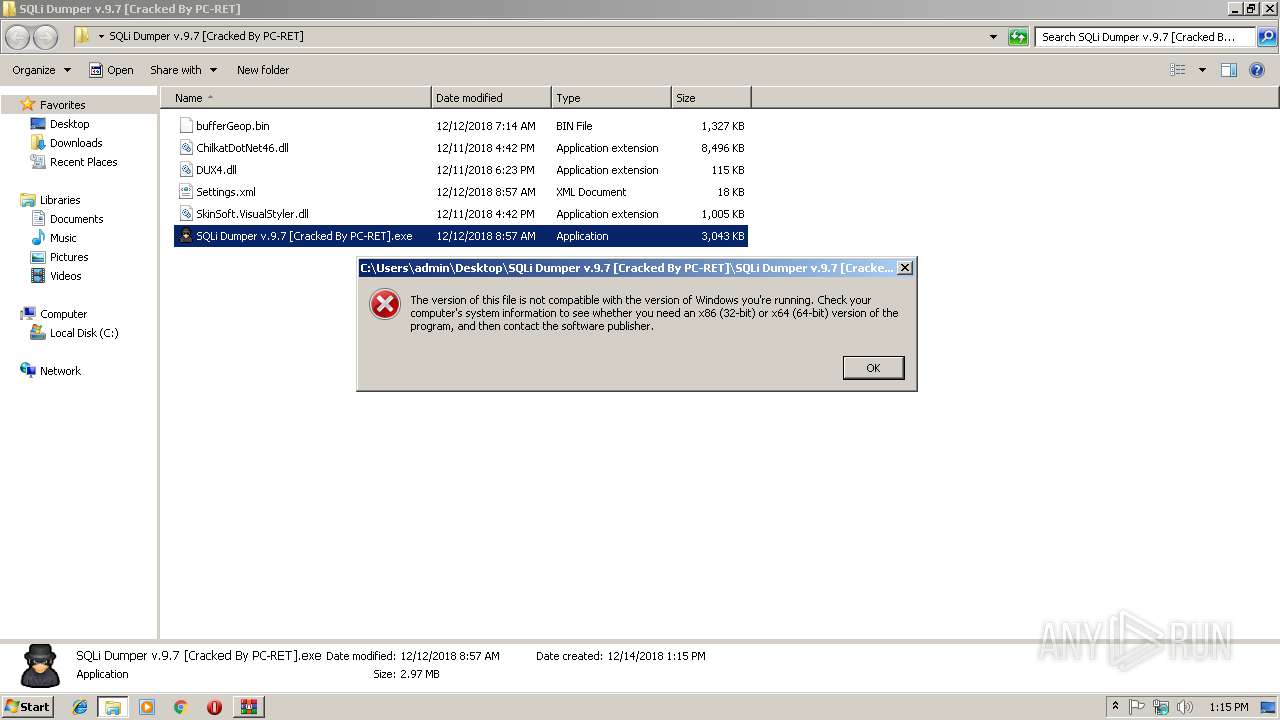The image size is (1280, 720).
Task: Open the Change your view icon
Action: [1178, 70]
